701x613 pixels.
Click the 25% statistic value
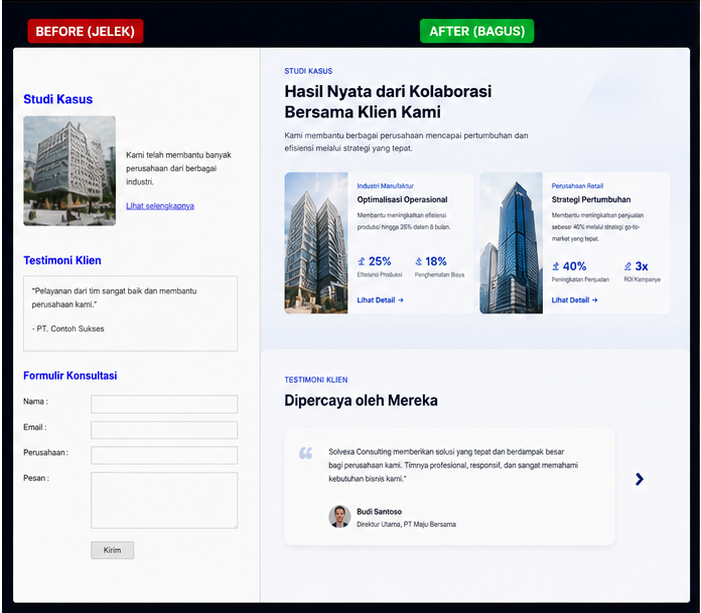[380, 261]
